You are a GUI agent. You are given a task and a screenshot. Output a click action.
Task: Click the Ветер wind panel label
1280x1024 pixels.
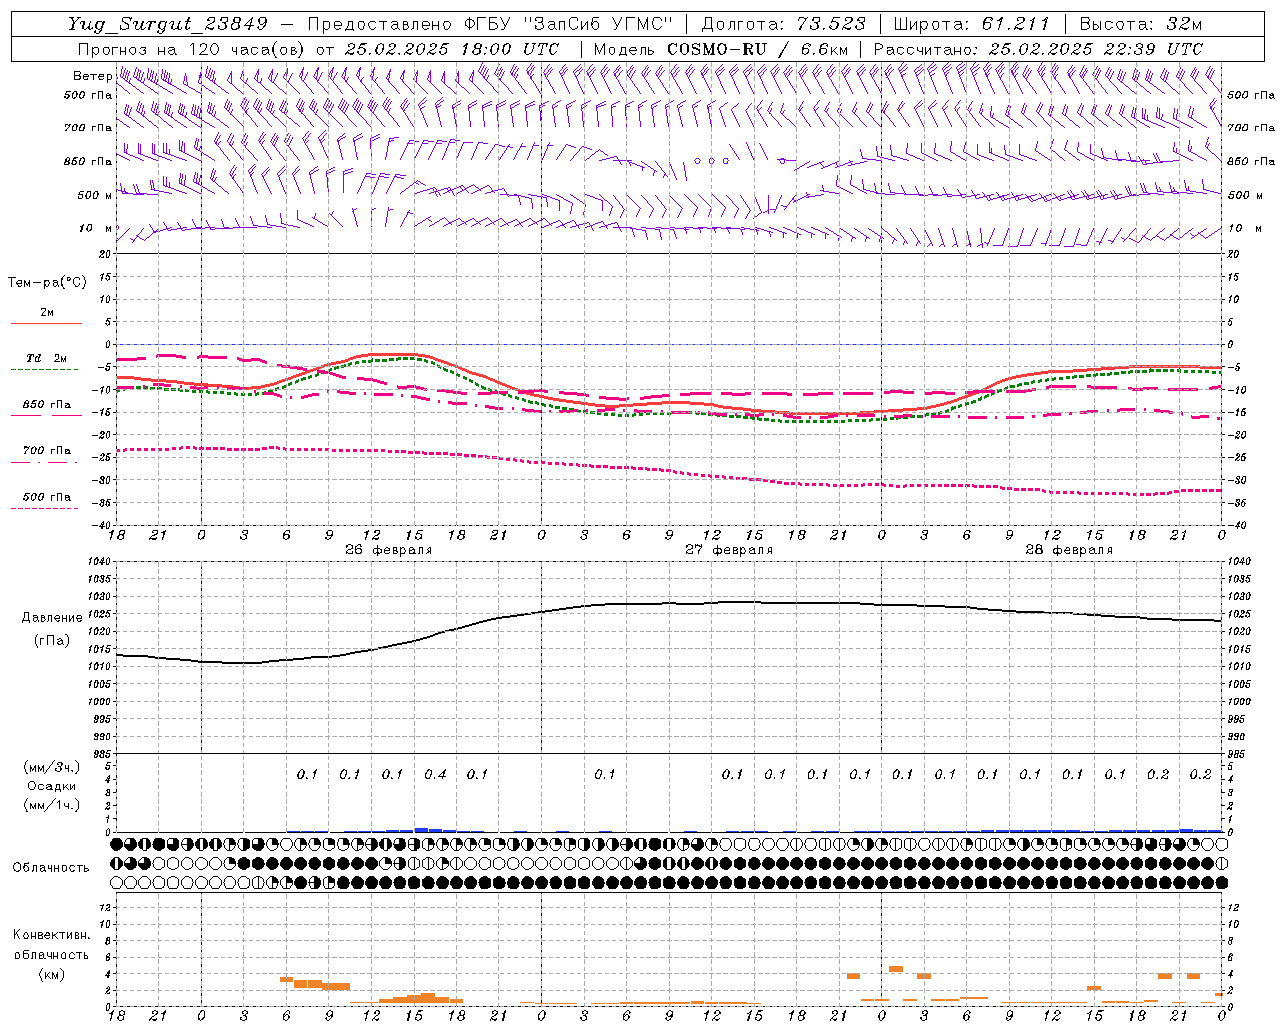(92, 76)
